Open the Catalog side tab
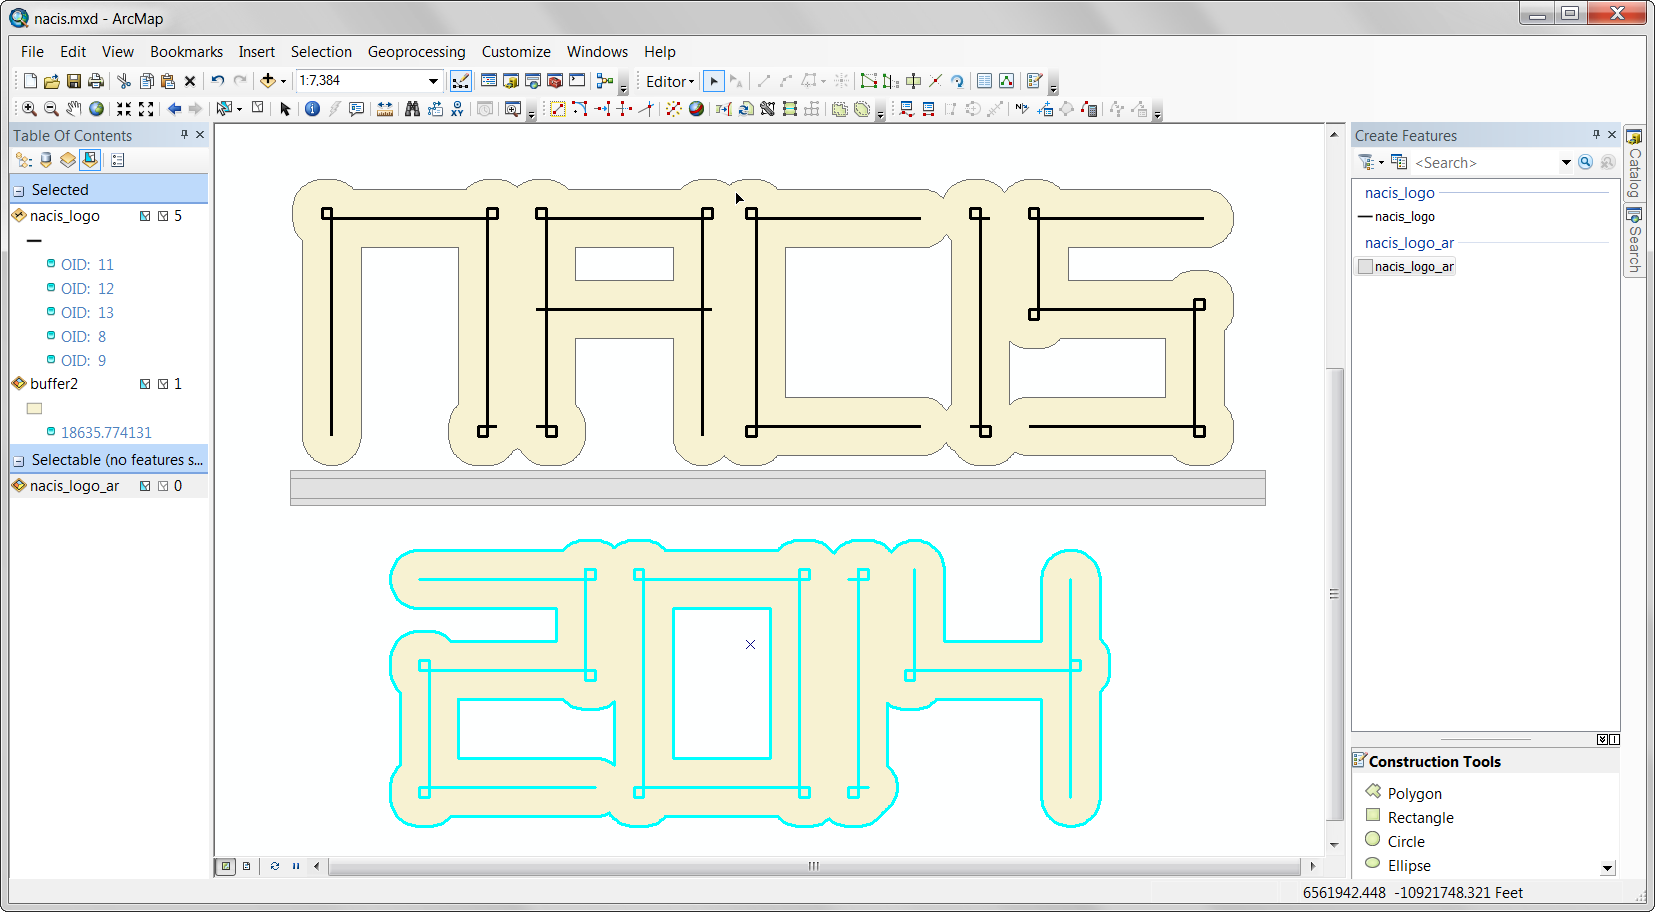 point(1634,165)
